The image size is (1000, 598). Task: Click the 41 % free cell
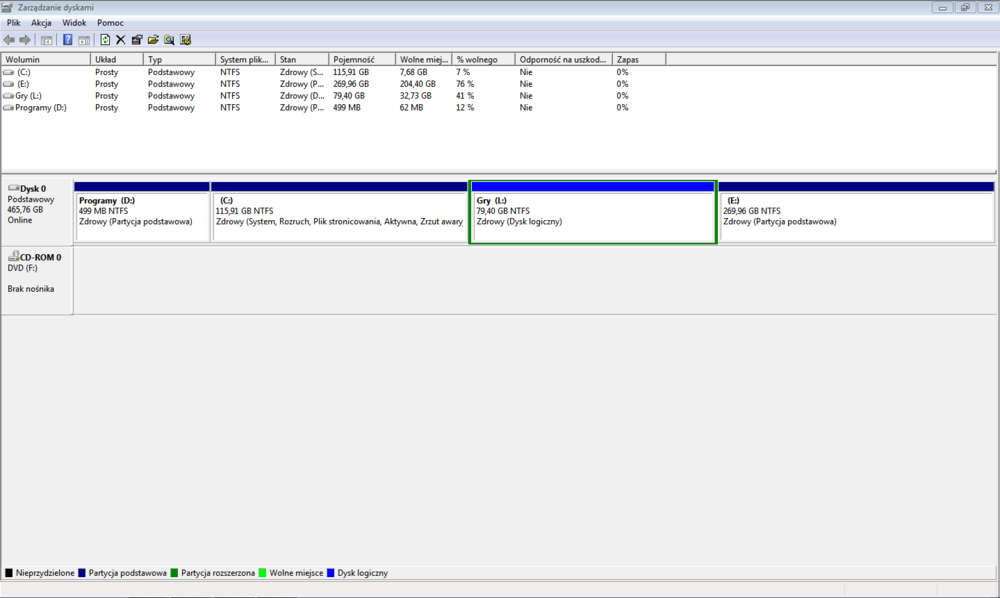465,96
